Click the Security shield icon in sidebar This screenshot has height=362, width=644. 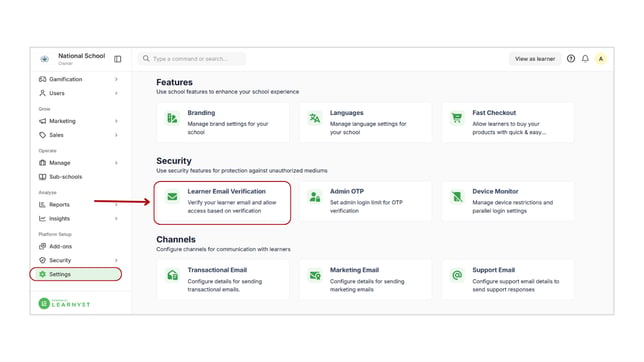(42, 261)
